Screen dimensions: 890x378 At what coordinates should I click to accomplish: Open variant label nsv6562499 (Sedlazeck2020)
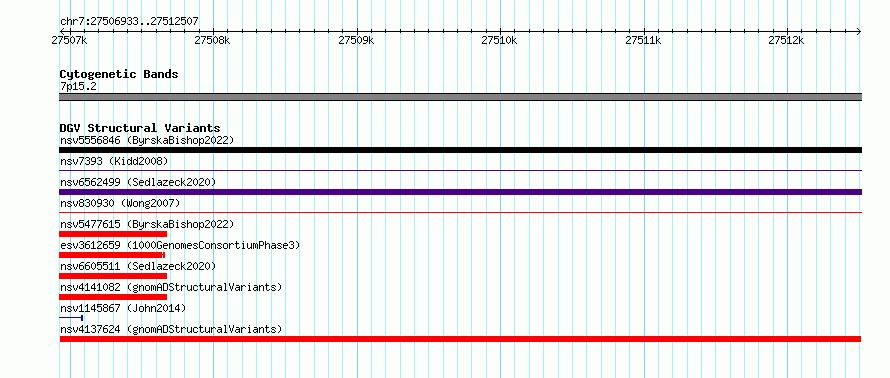pos(138,182)
